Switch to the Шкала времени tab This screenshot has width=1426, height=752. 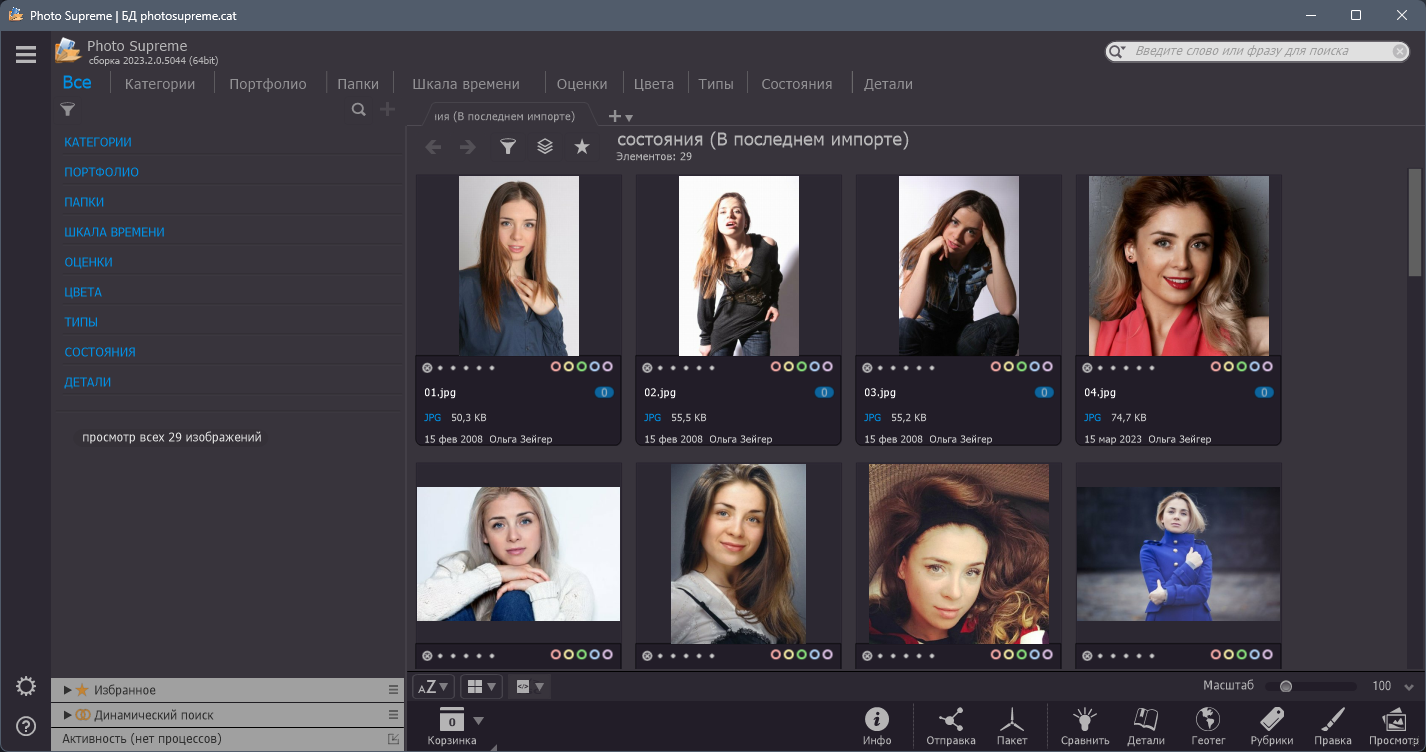tap(466, 84)
